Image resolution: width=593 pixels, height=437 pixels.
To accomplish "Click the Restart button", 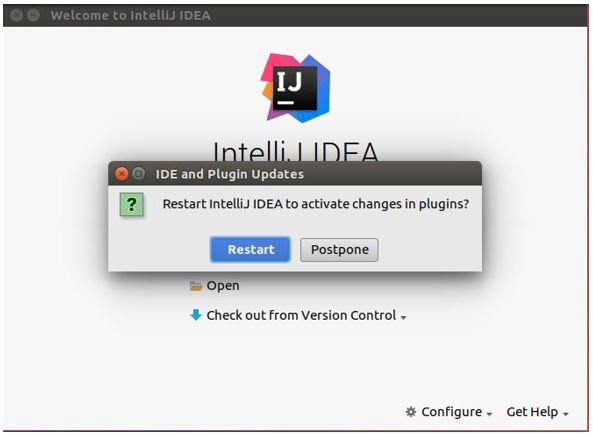I will click(250, 249).
